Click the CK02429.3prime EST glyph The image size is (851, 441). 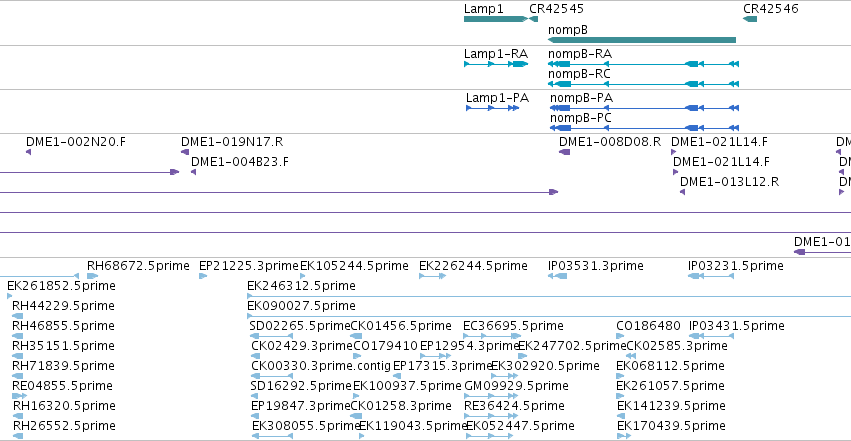tap(256, 356)
